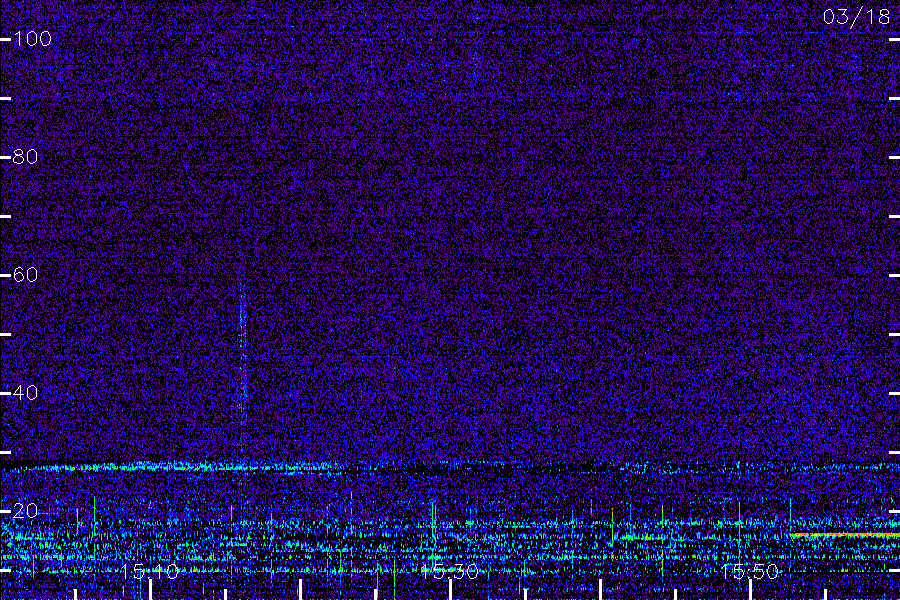Click the 60 frequency axis label
Viewport: 900px width, 600px height.
tap(26, 275)
